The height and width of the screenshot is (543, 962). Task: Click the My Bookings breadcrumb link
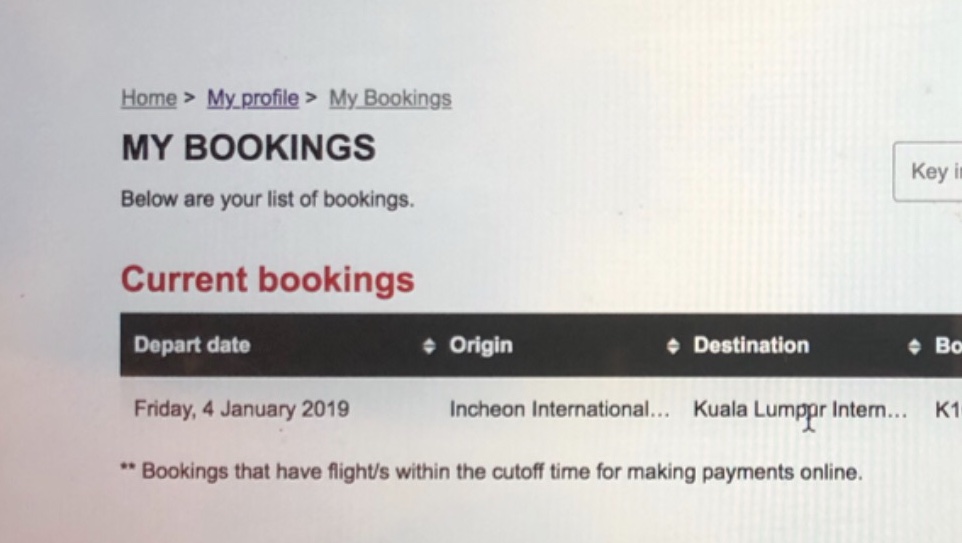tap(390, 98)
